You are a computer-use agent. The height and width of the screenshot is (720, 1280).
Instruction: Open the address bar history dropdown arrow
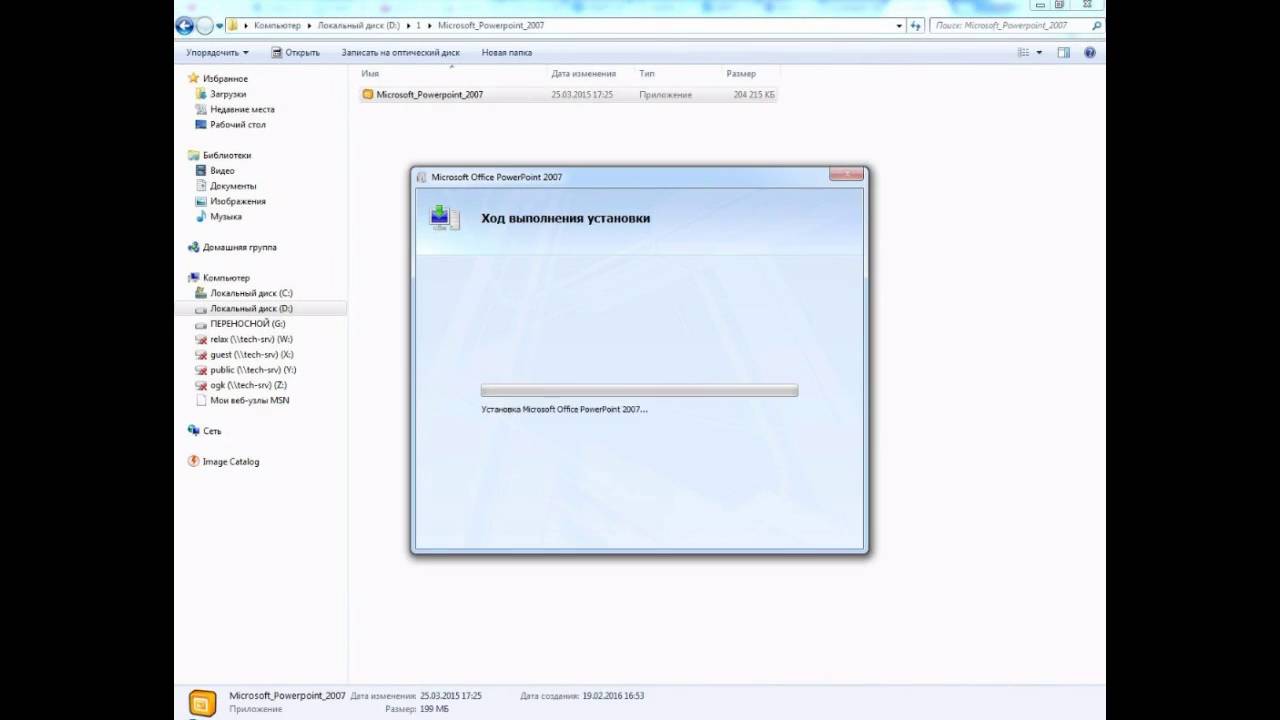[898, 25]
